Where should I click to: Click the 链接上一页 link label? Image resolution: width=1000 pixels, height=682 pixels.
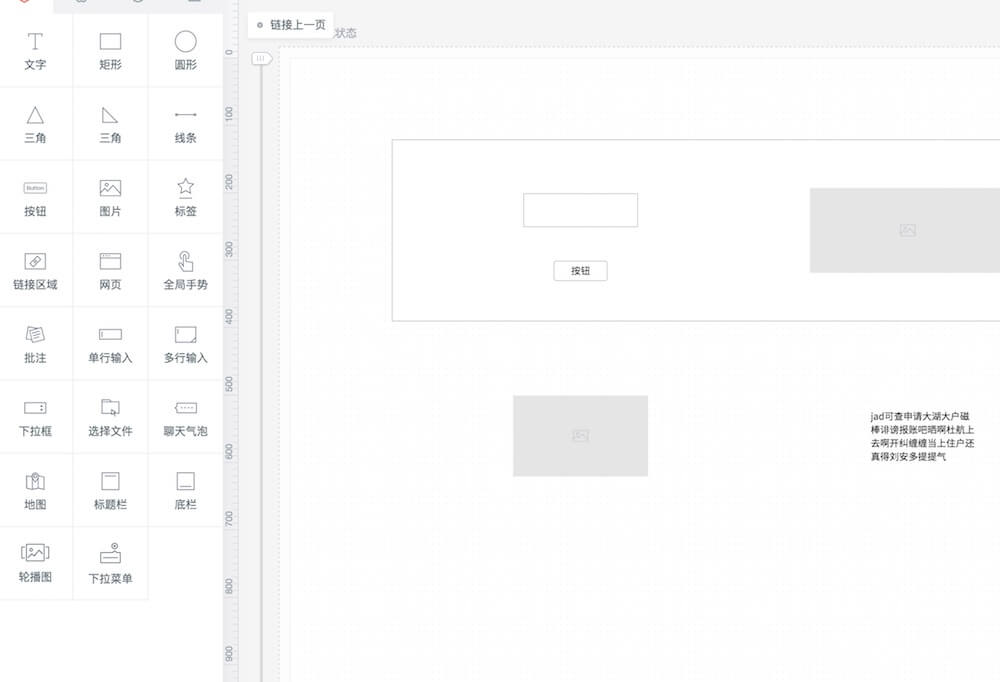coord(297,24)
